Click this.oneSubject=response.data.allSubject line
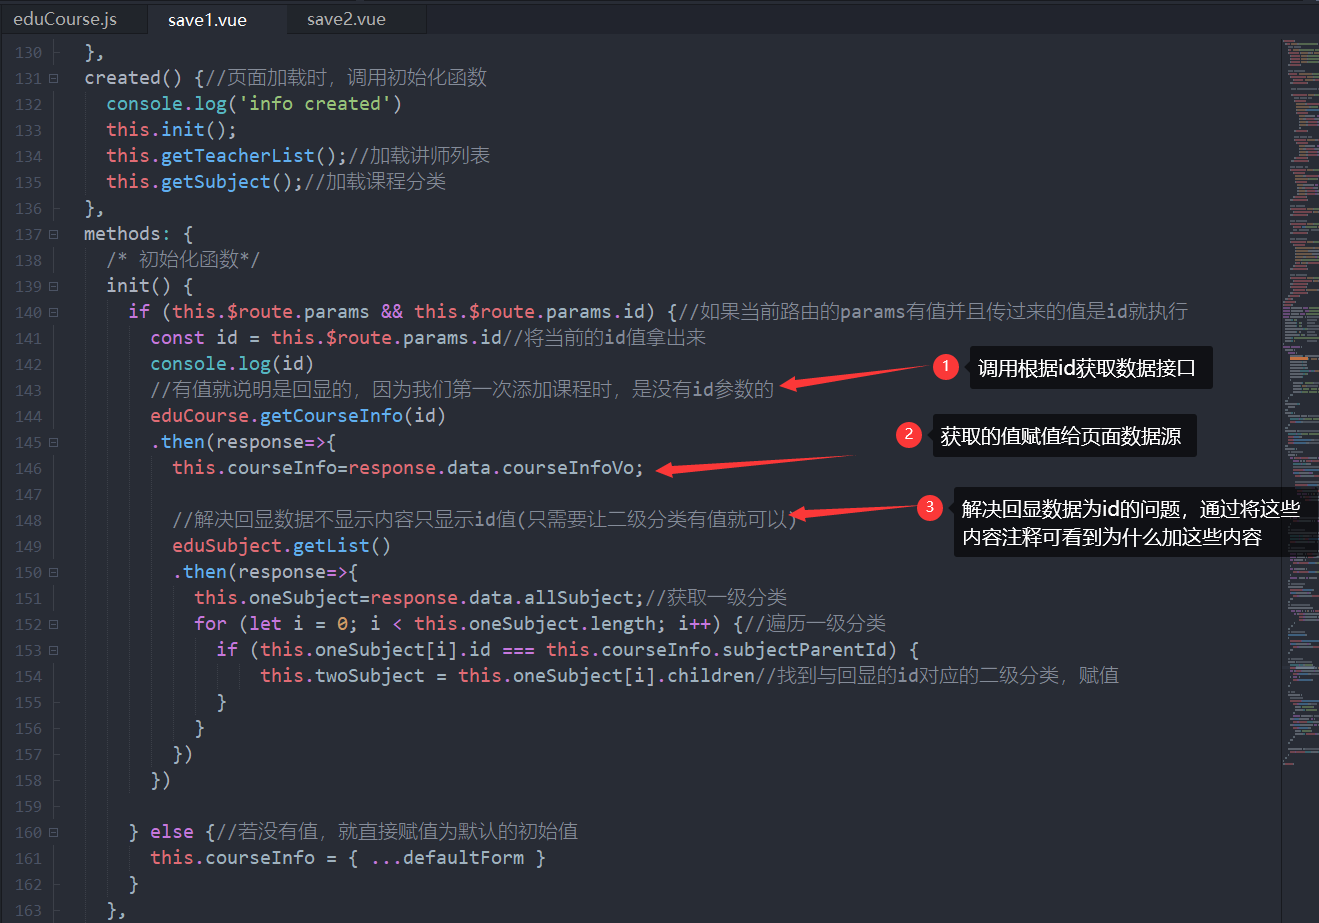1319x923 pixels. click(419, 598)
